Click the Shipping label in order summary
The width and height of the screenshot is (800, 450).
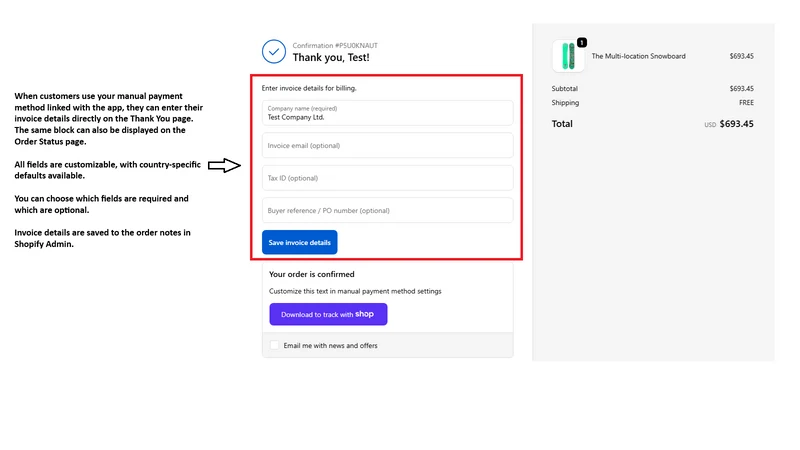pos(565,103)
